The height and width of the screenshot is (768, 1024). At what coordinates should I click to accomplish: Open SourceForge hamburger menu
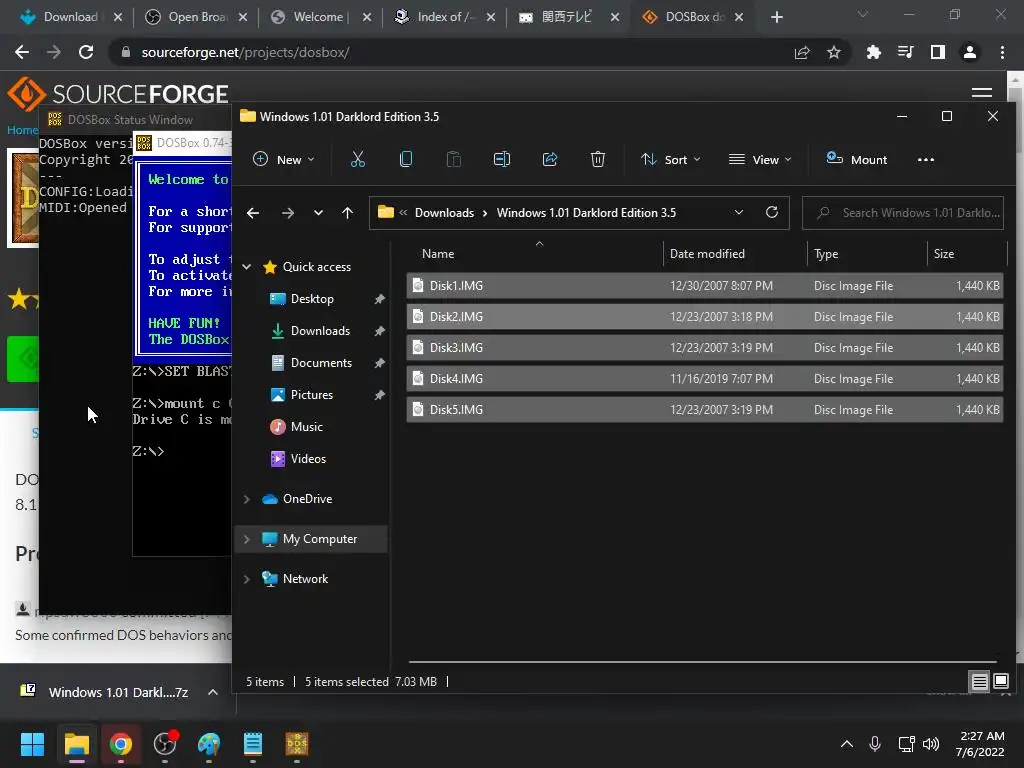[982, 93]
